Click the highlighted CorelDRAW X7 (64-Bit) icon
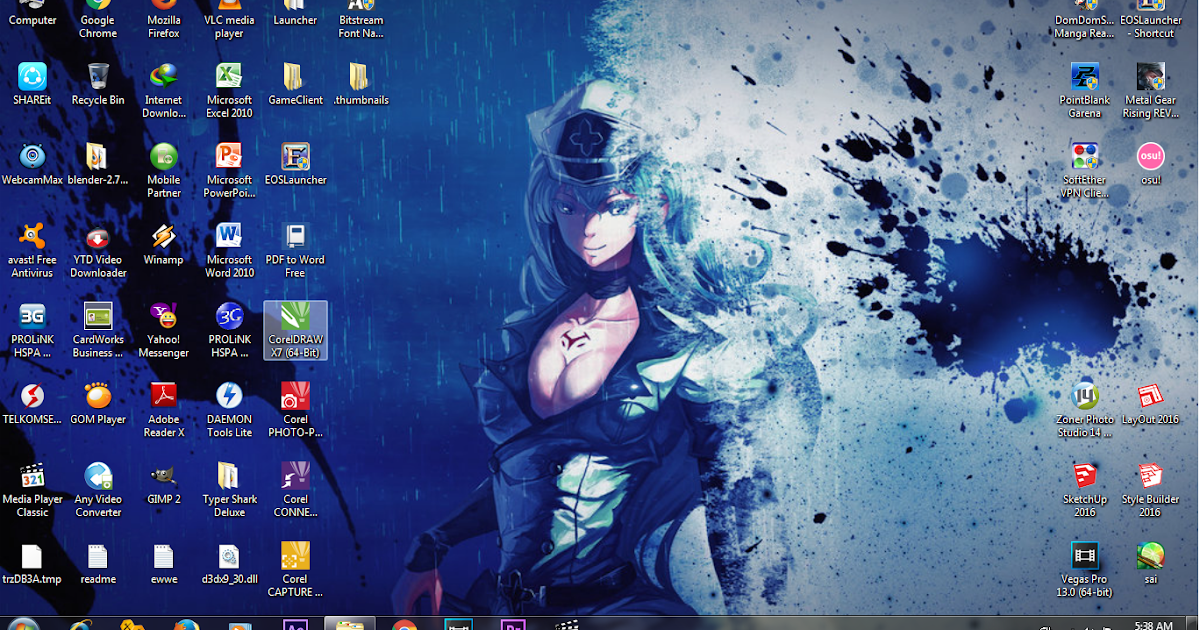This screenshot has width=1200, height=630. coord(295,330)
